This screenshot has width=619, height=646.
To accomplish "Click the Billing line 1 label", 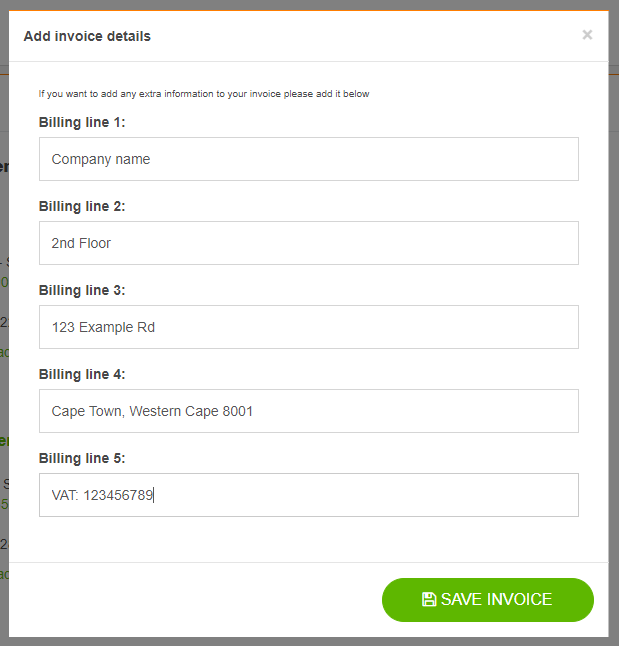I will point(82,122).
